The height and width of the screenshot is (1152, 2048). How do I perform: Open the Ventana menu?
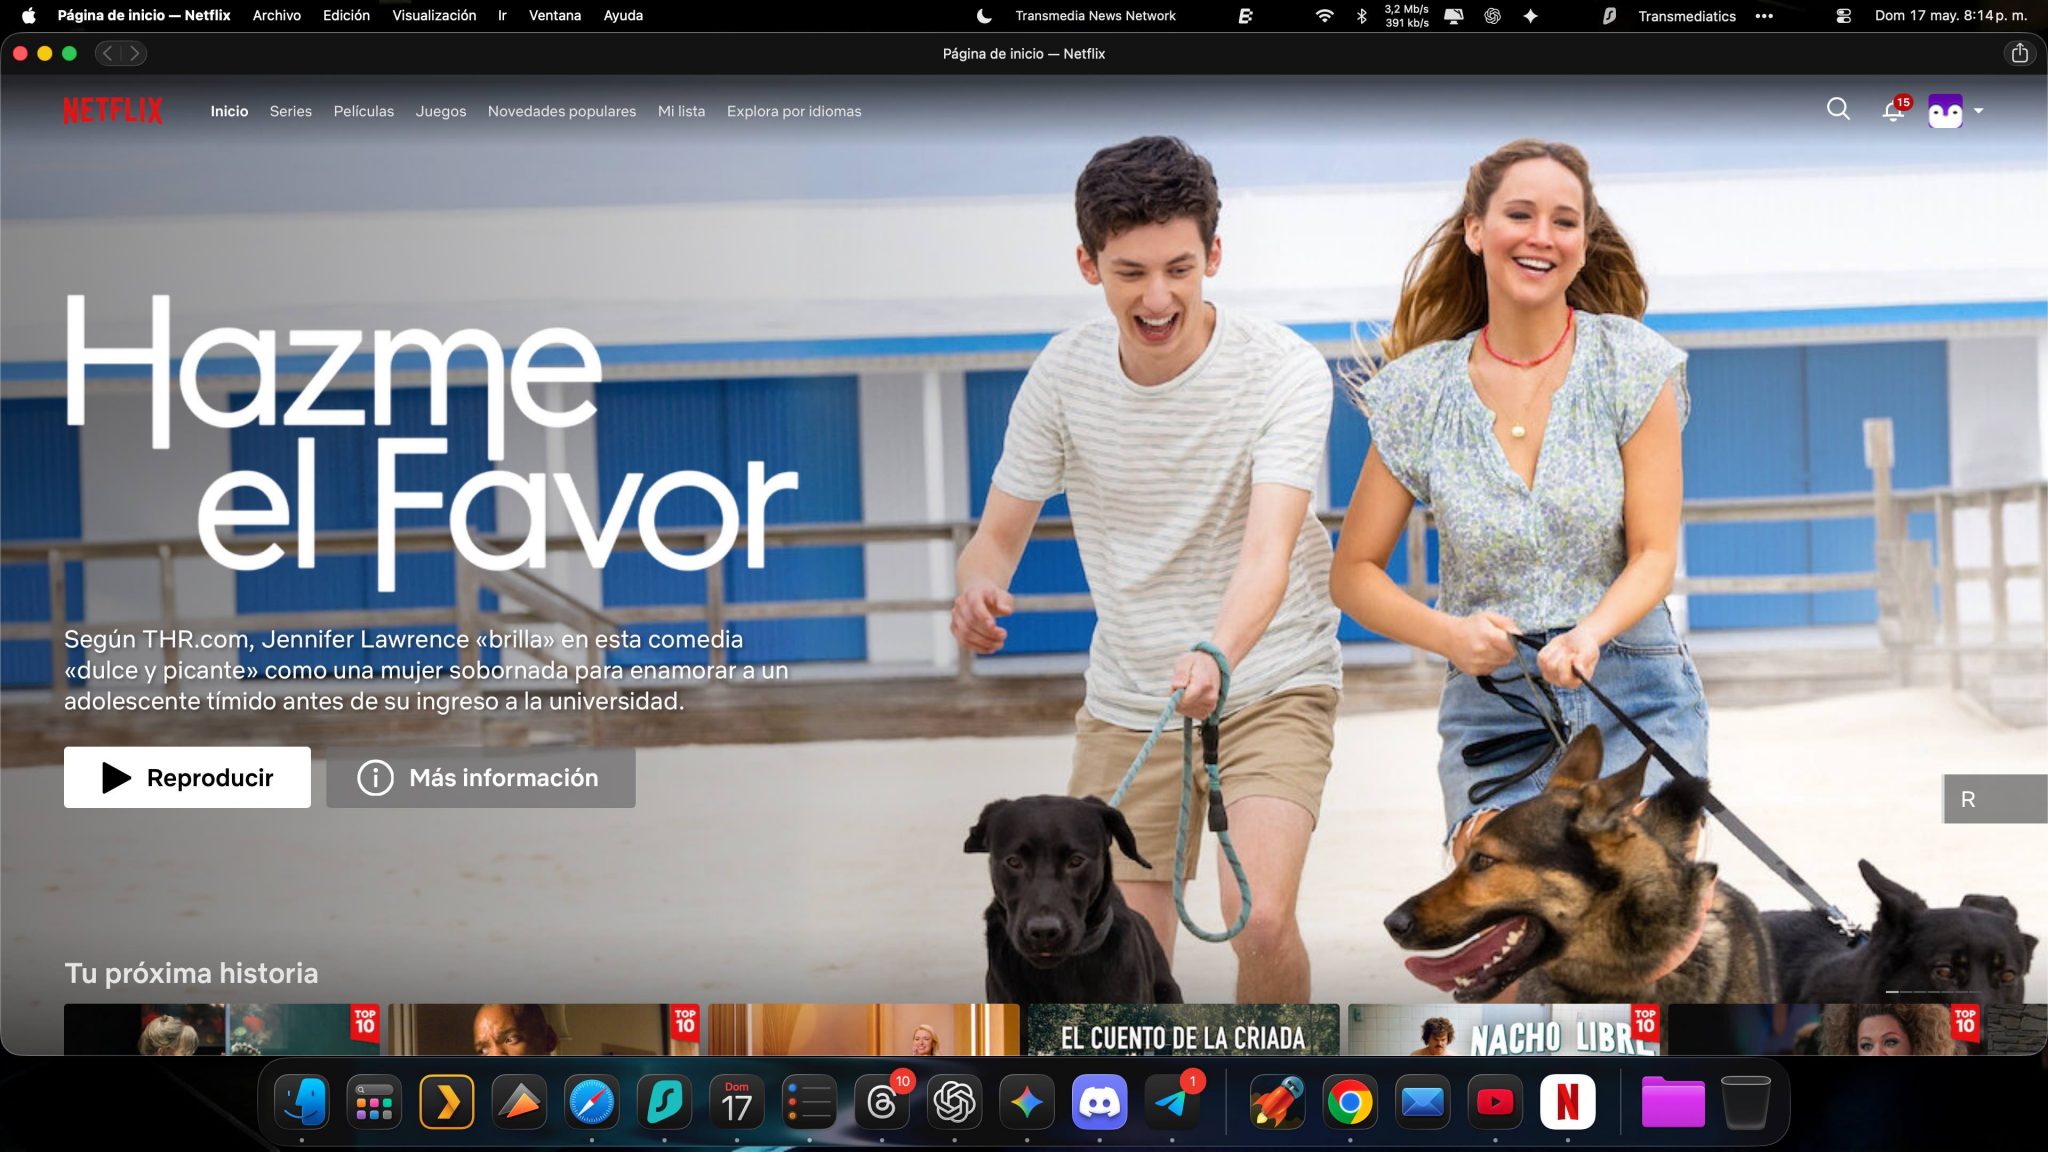(x=555, y=15)
